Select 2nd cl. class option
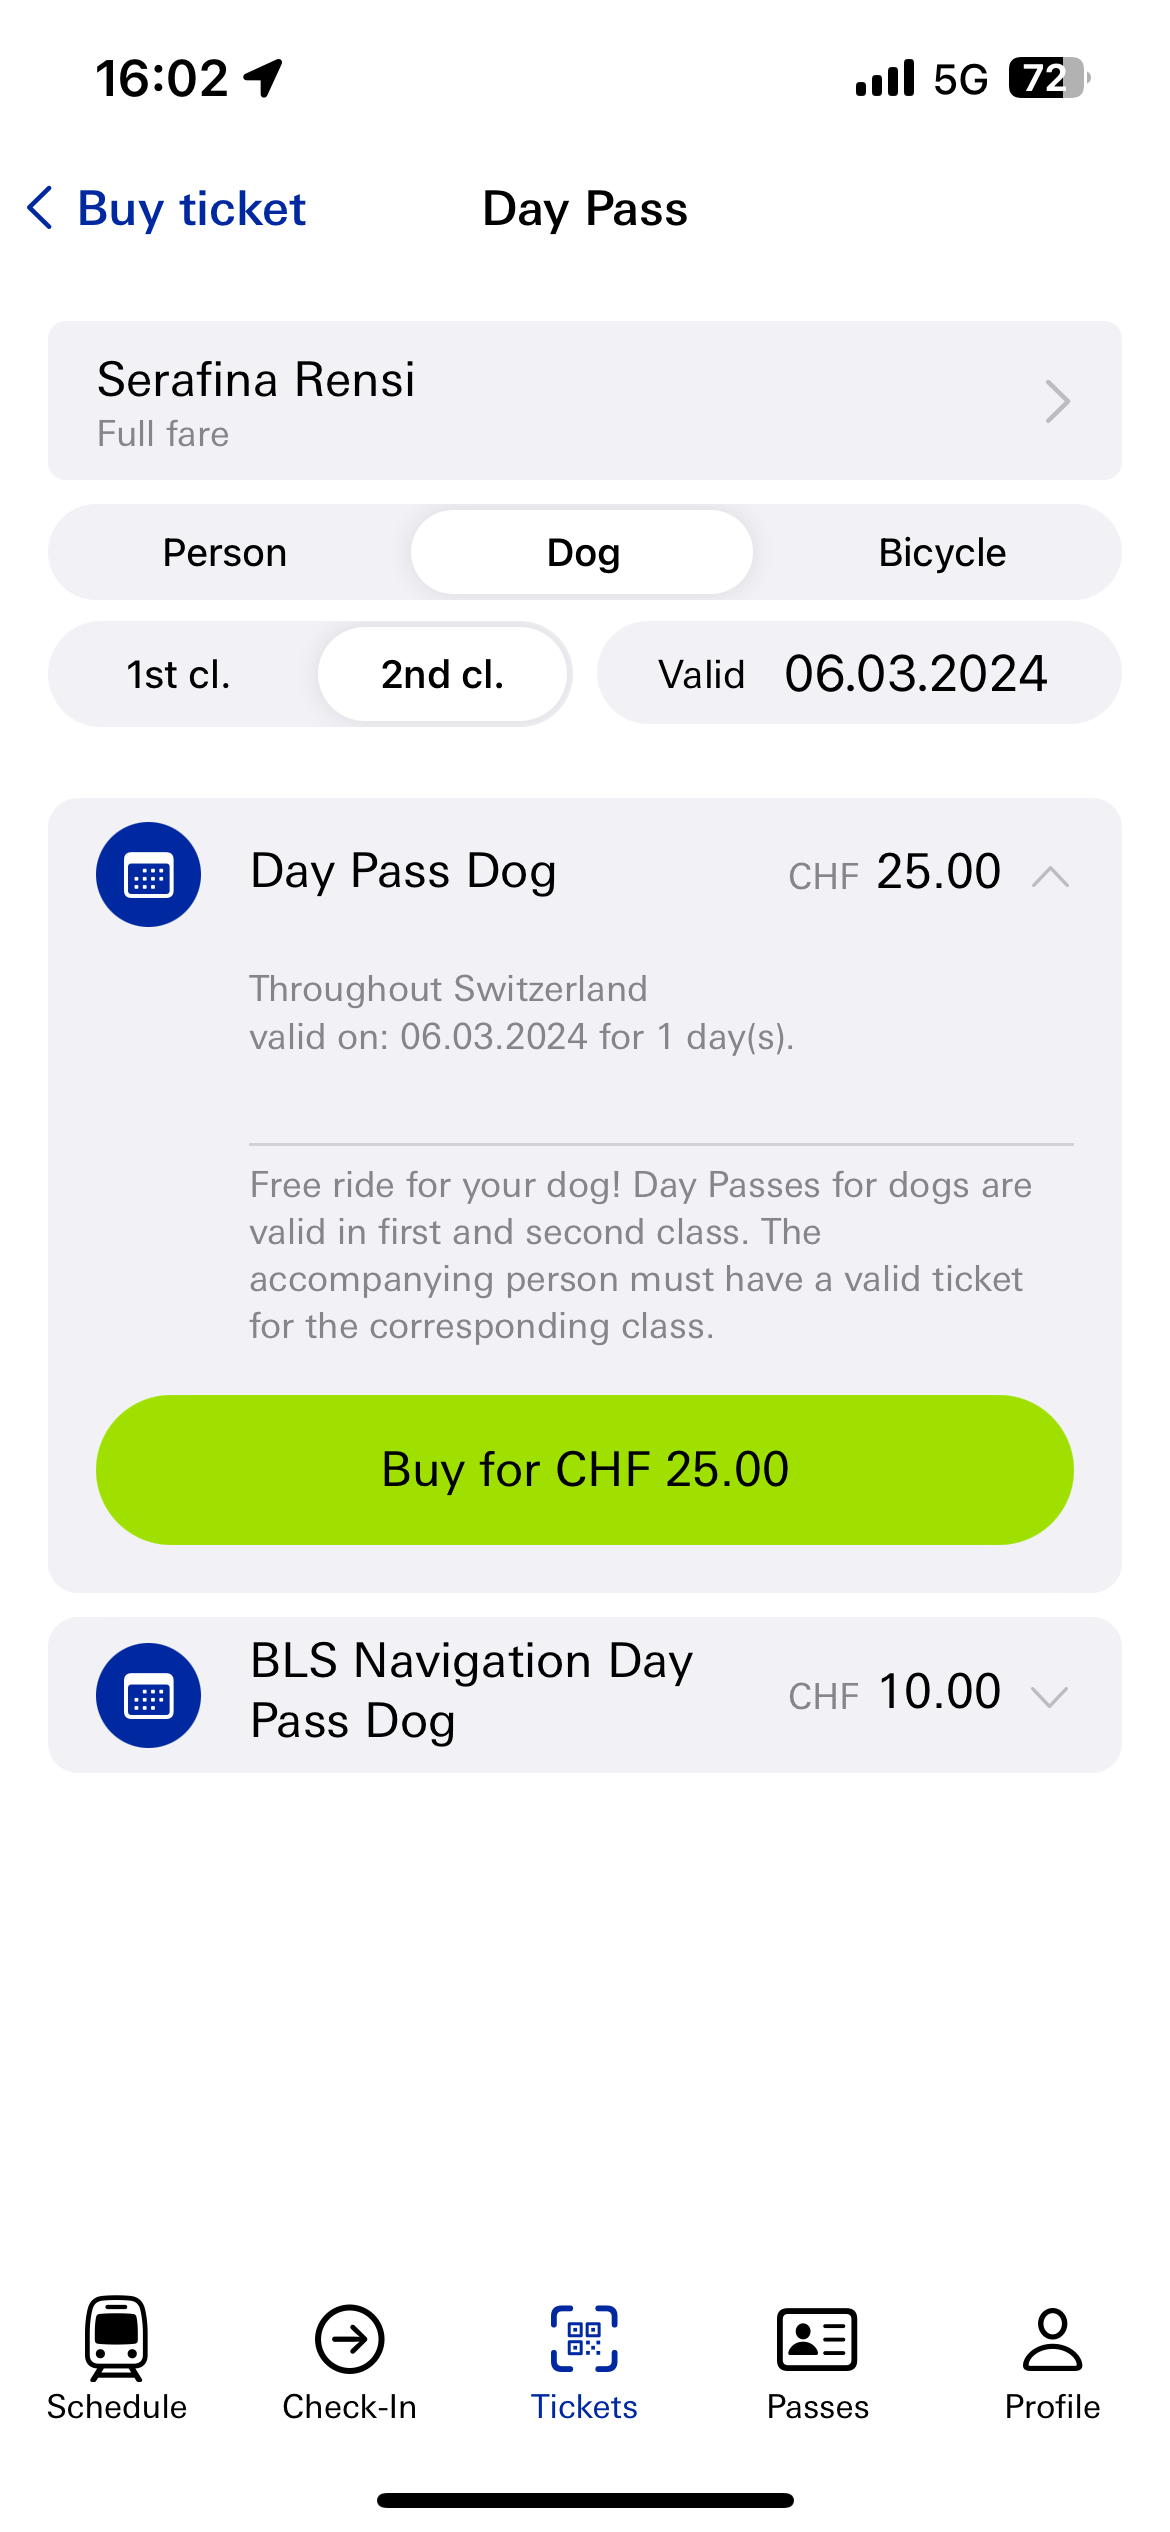1170x2532 pixels. pos(443,674)
